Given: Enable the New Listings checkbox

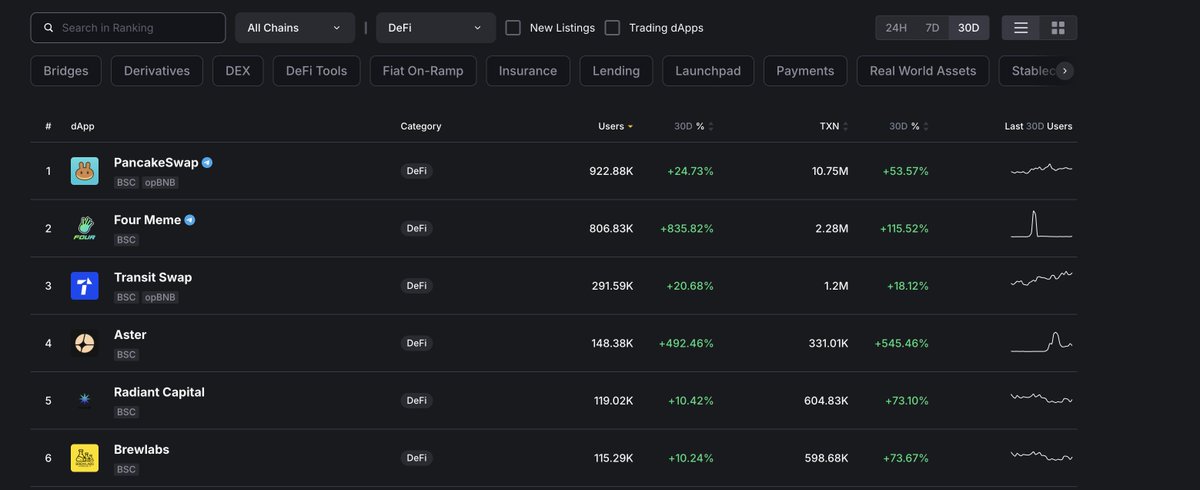Looking at the screenshot, I should (513, 28).
